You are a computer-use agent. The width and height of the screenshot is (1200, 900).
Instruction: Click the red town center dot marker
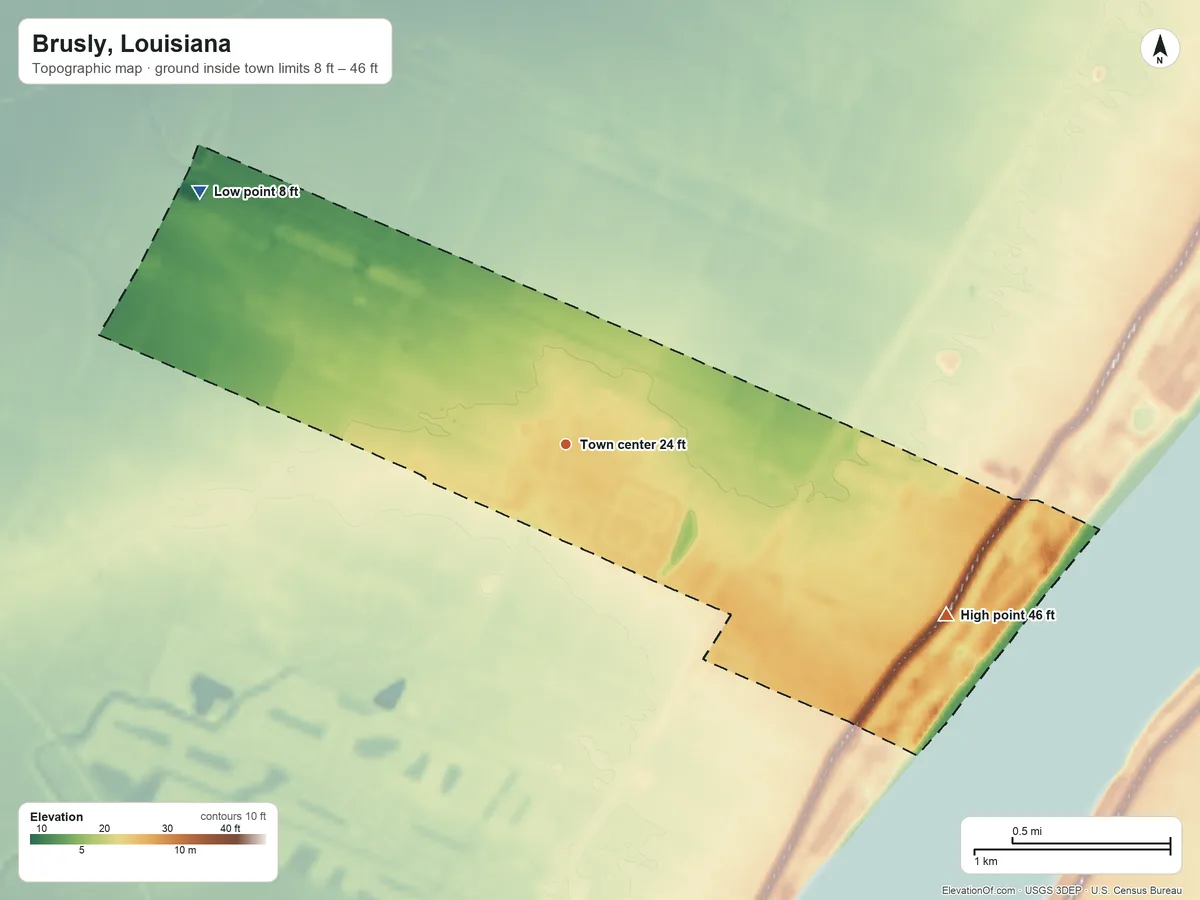(x=566, y=444)
